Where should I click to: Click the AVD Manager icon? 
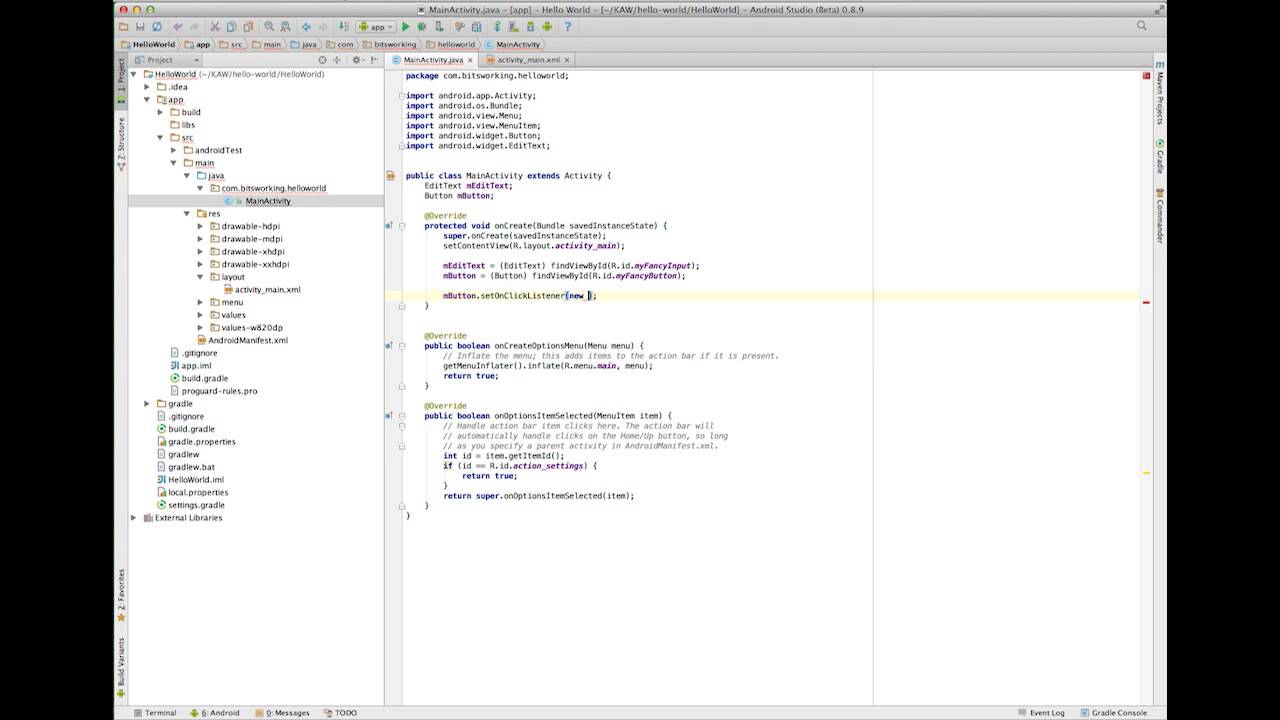[513, 27]
